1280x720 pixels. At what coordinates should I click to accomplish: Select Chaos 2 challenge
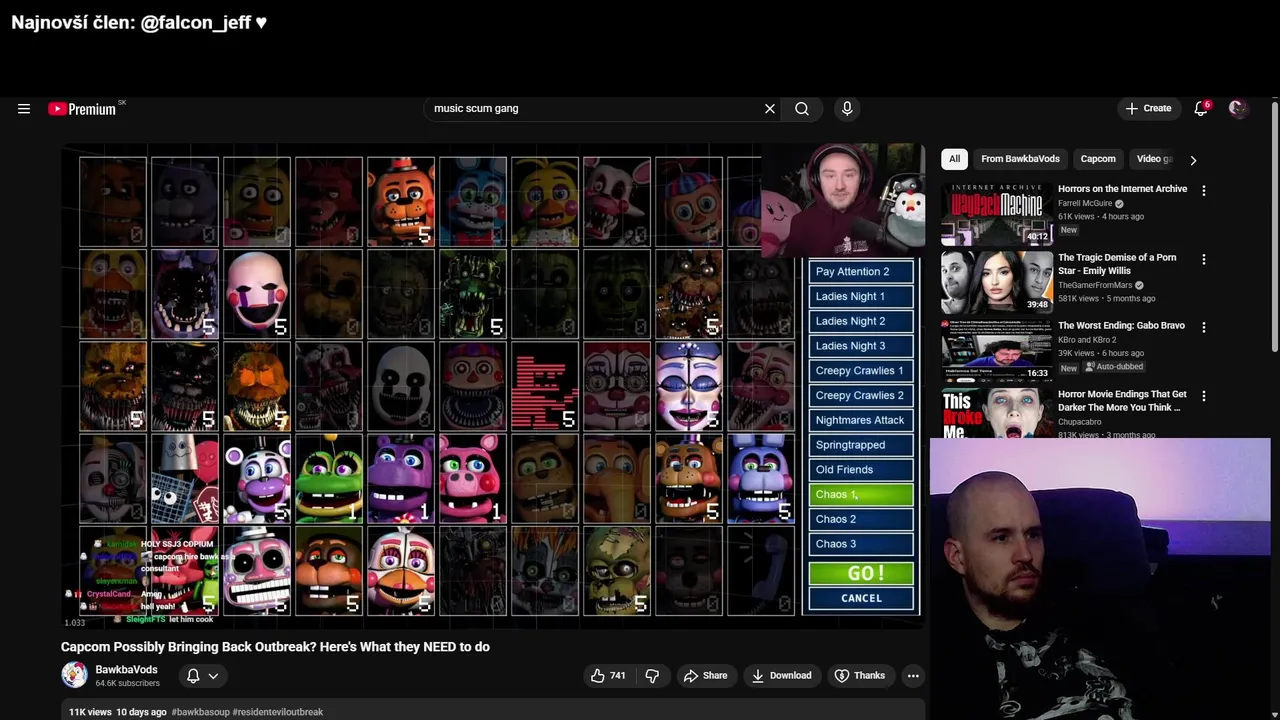coord(861,520)
